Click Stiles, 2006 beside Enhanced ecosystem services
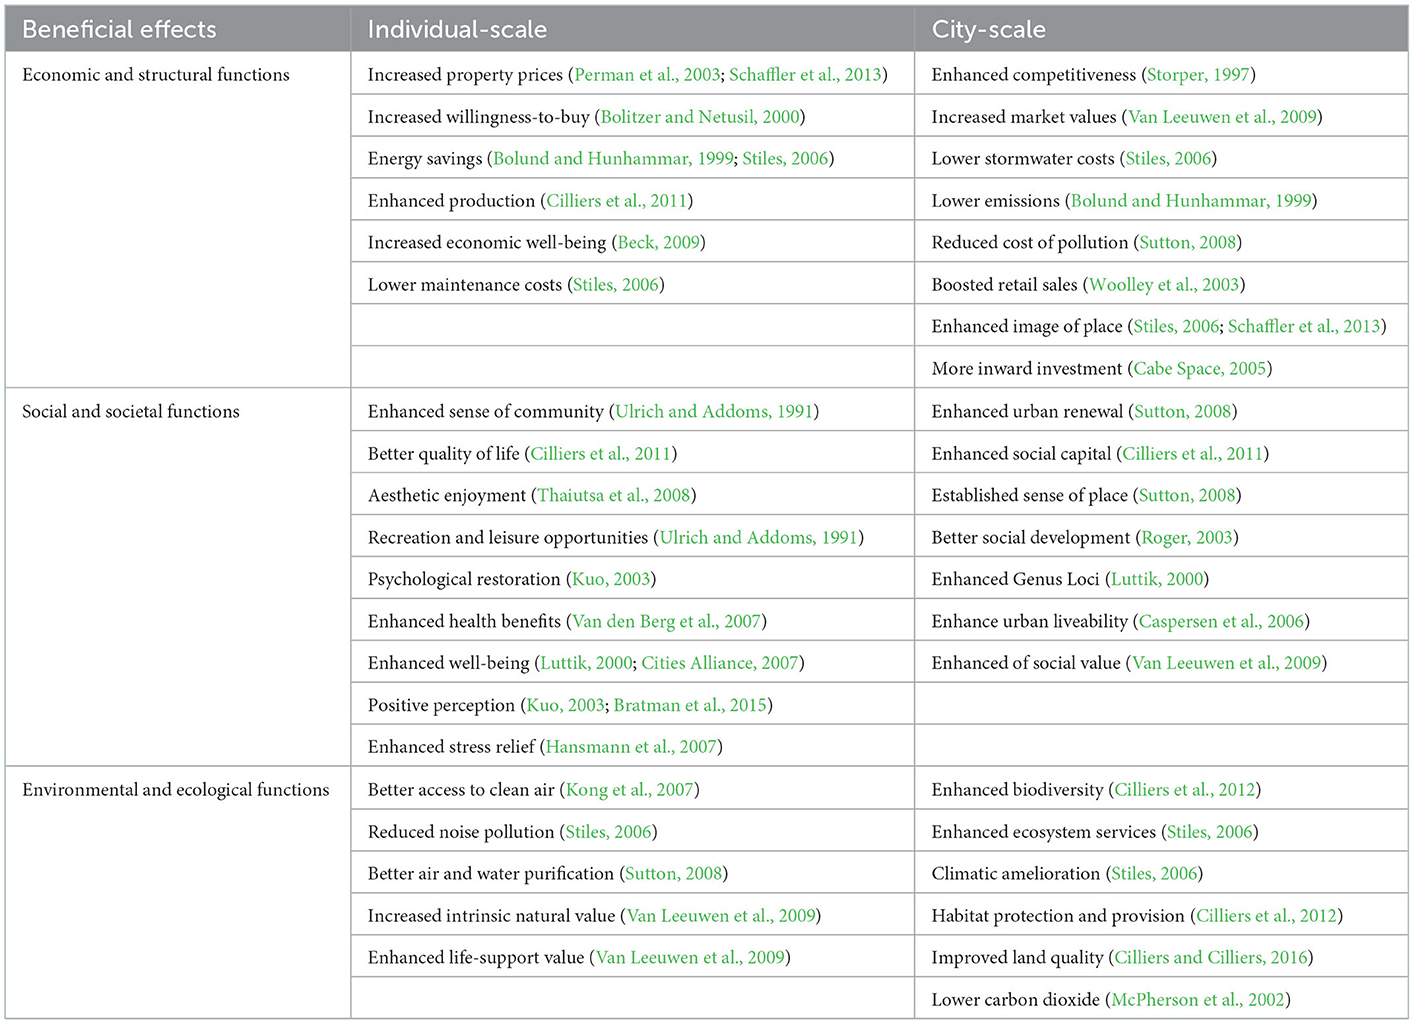Viewport: 1414px width, 1024px height. point(1210,832)
